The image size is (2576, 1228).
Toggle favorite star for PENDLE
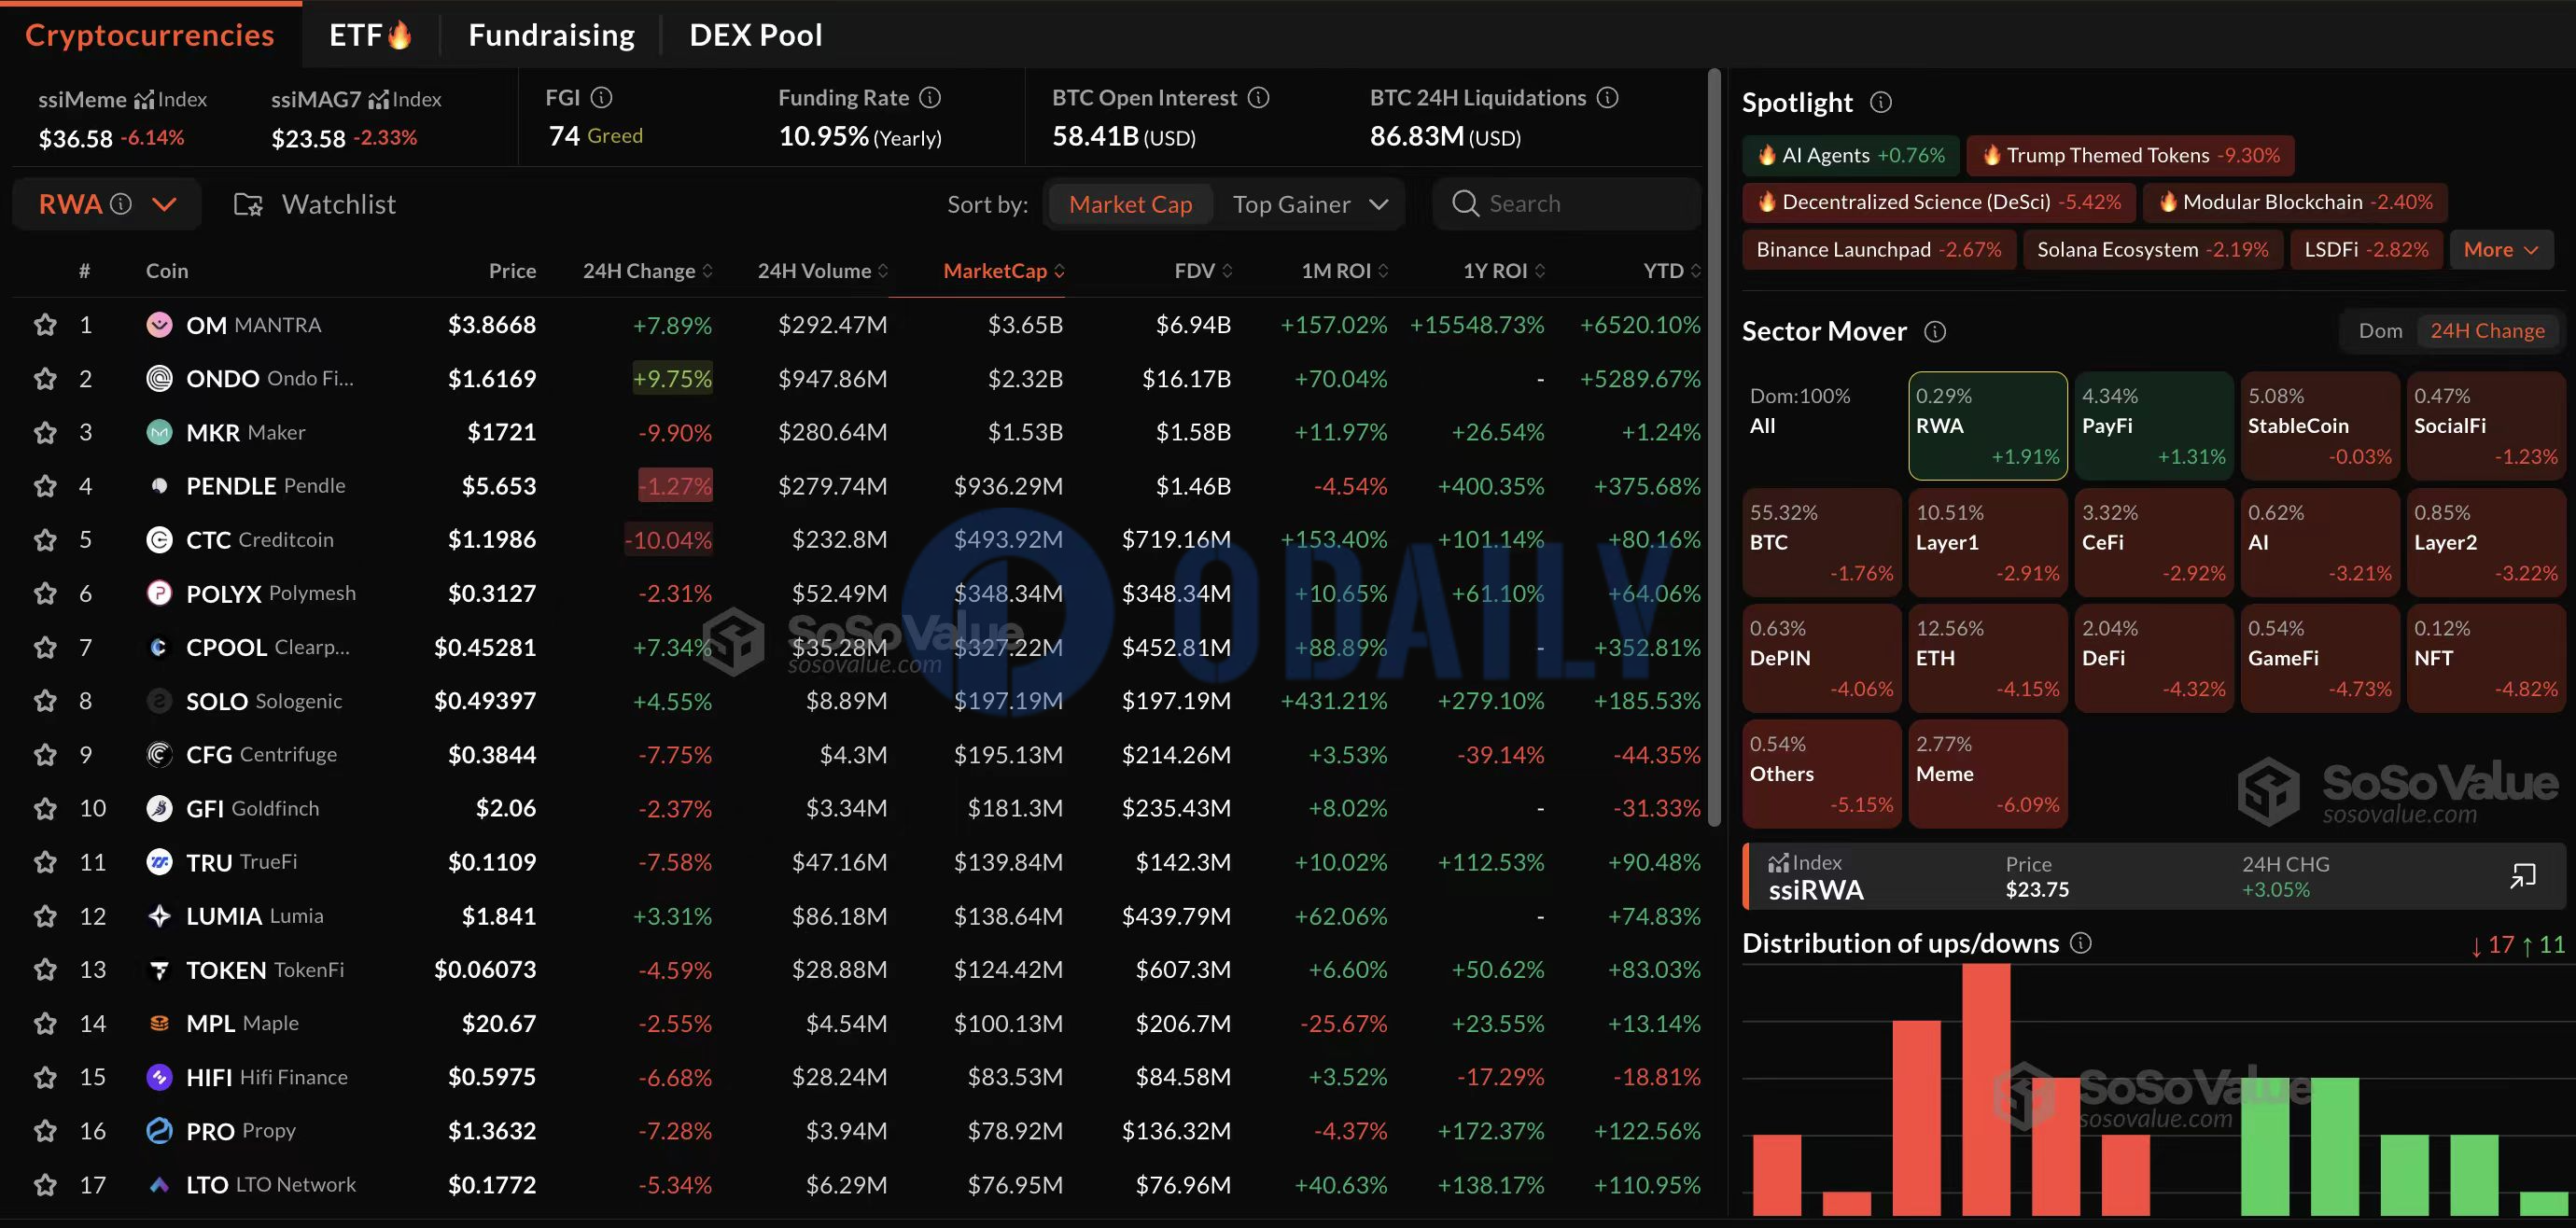(x=45, y=486)
